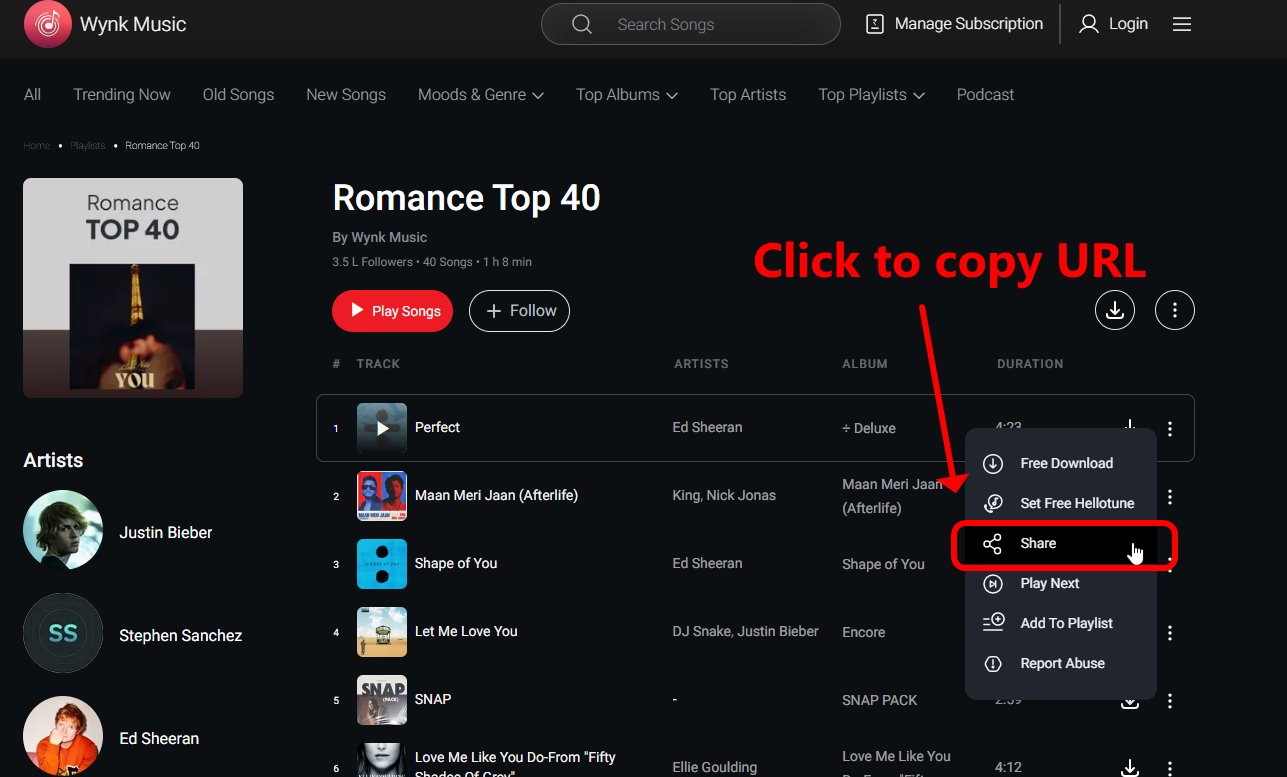Click Justin Bieber artist name in sidebar
Image resolution: width=1287 pixels, height=777 pixels.
166,533
